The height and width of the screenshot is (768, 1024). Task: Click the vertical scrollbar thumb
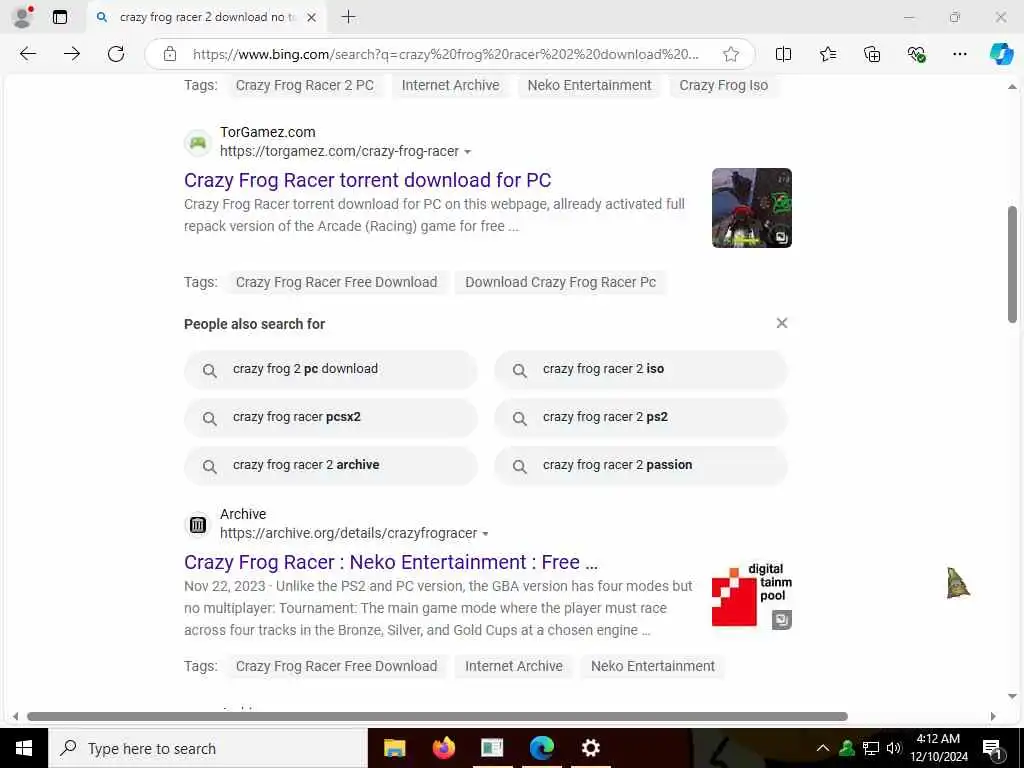1012,264
